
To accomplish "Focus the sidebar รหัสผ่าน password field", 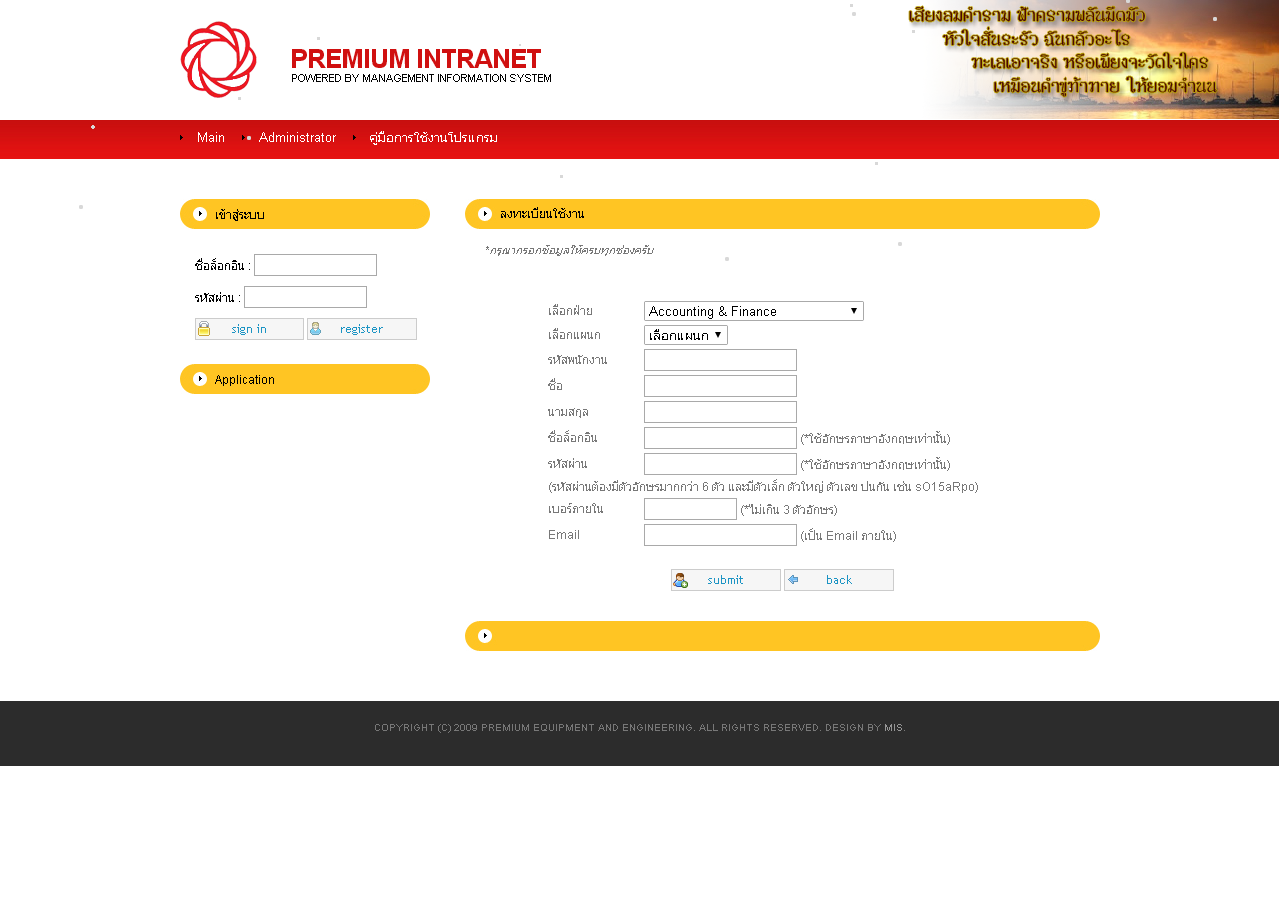I will (305, 297).
